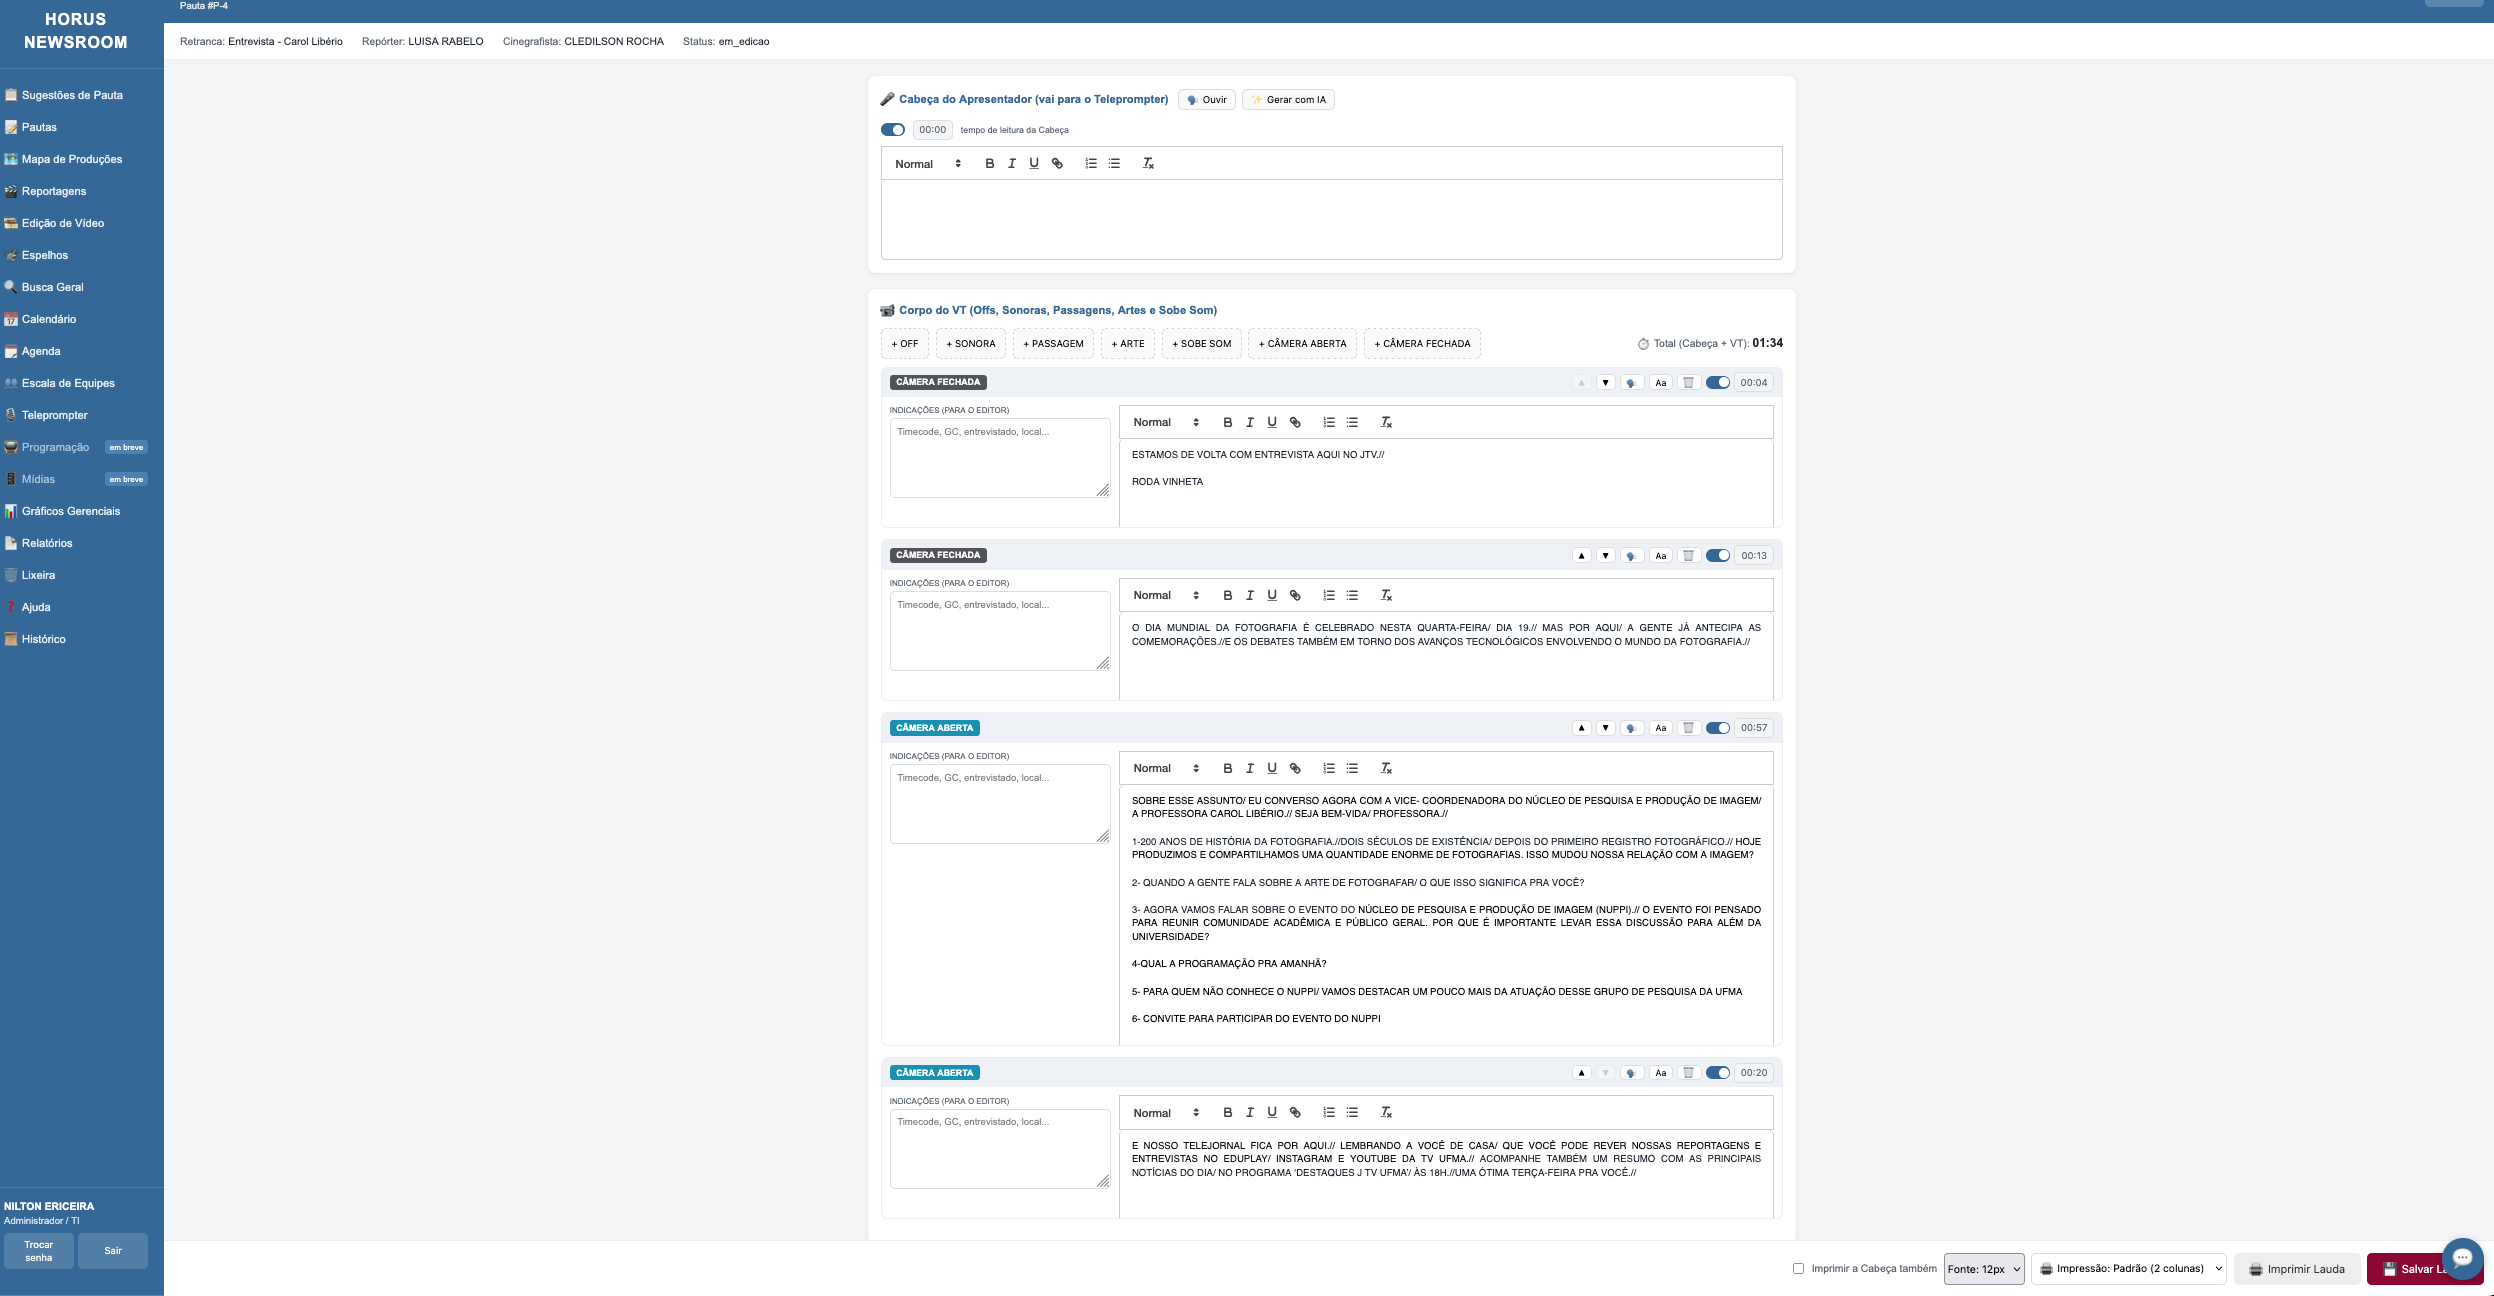Move the 00:57 Câmera Aberta block up
This screenshot has width=2494, height=1296.
(1582, 728)
